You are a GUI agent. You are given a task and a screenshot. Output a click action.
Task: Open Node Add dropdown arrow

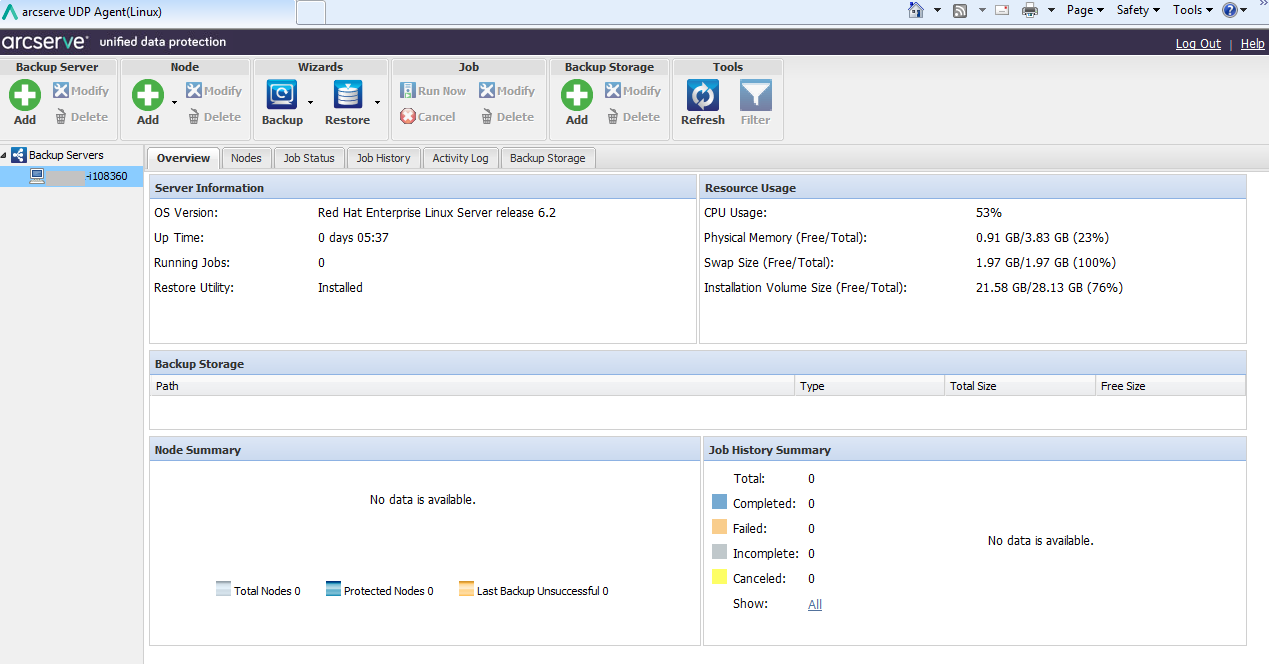pyautogui.click(x=174, y=102)
